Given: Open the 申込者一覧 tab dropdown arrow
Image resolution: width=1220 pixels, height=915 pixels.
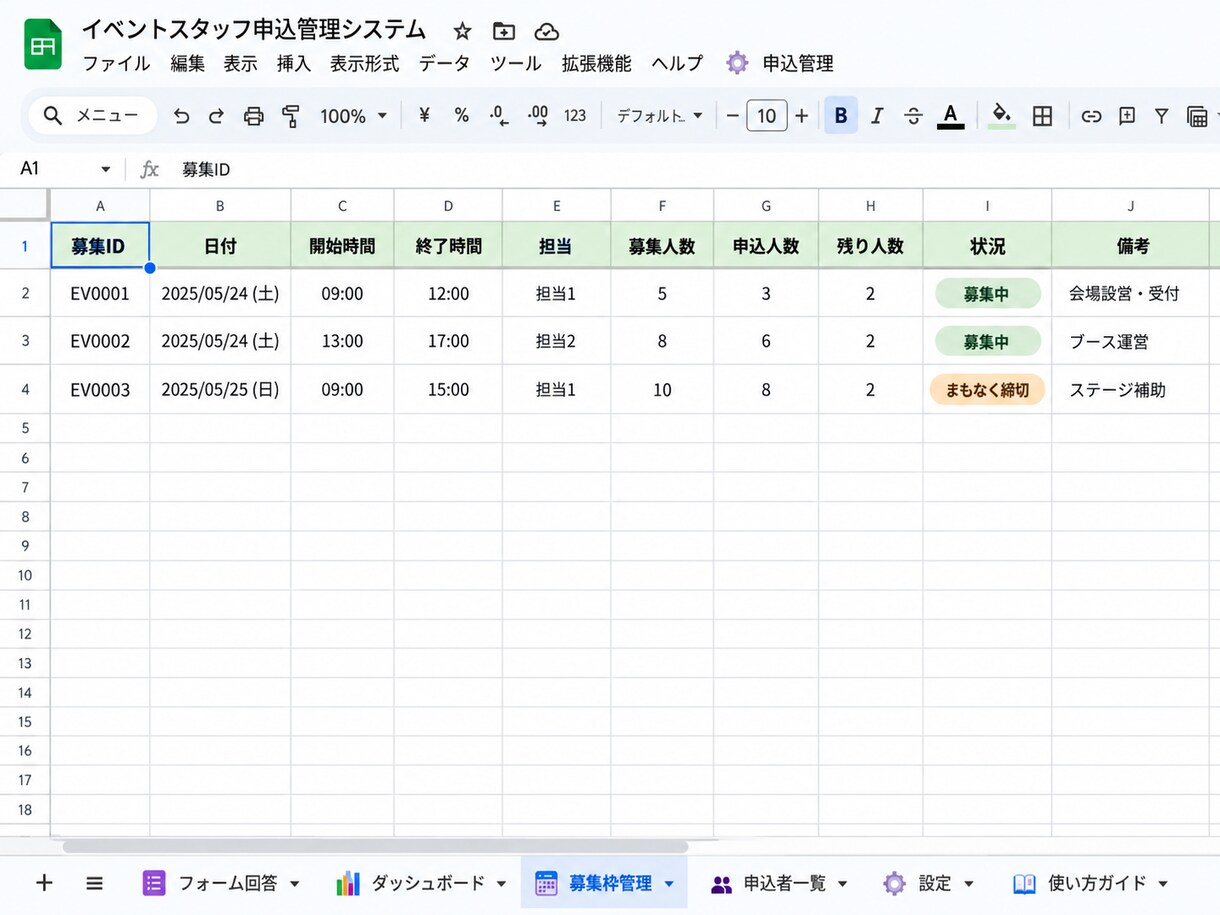Looking at the screenshot, I should [842, 883].
